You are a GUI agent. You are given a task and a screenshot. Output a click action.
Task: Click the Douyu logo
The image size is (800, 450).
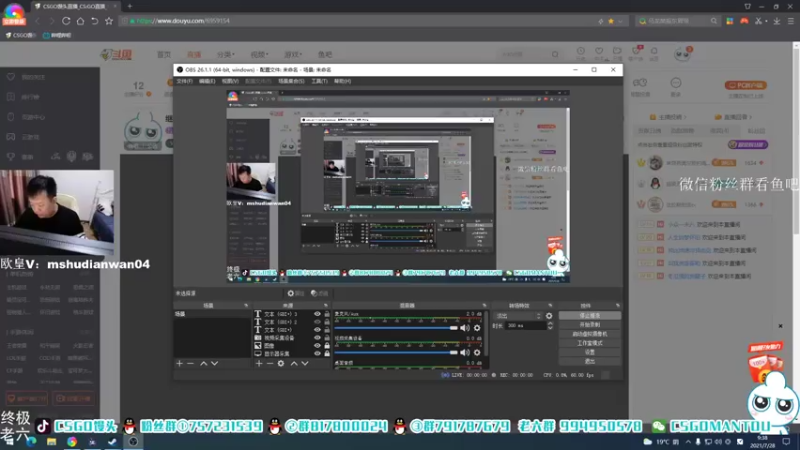[116, 54]
